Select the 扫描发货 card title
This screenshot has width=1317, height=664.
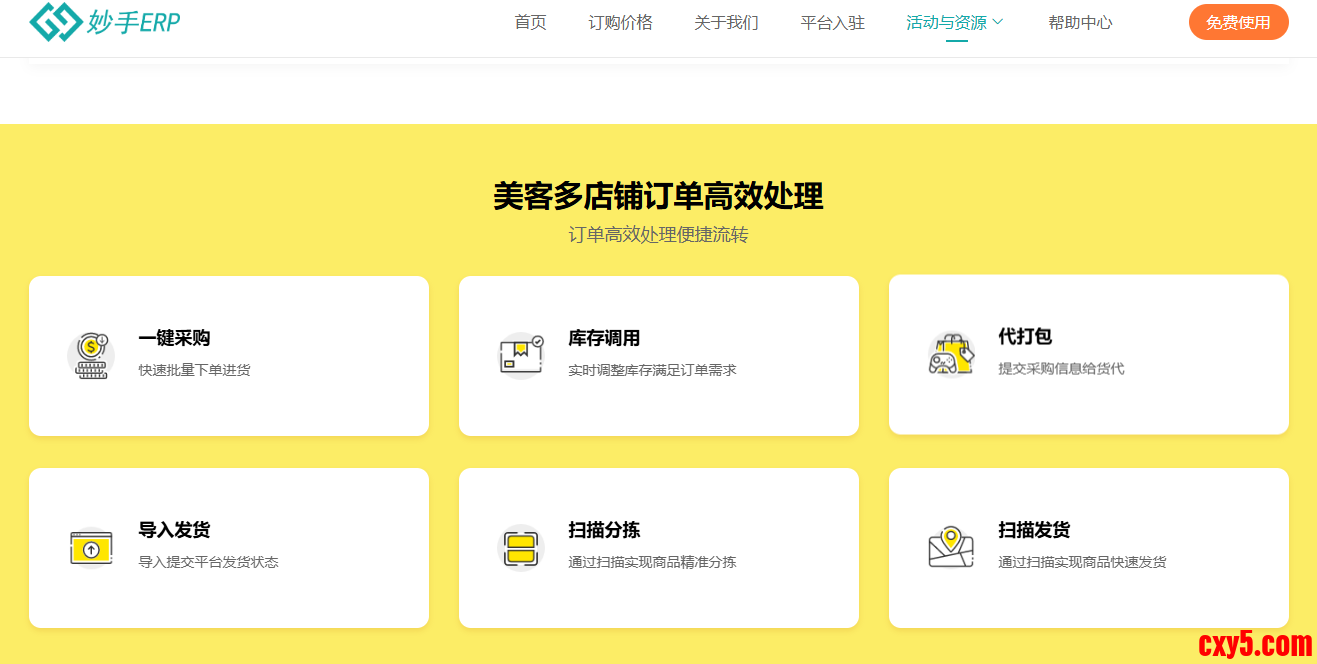1034,530
